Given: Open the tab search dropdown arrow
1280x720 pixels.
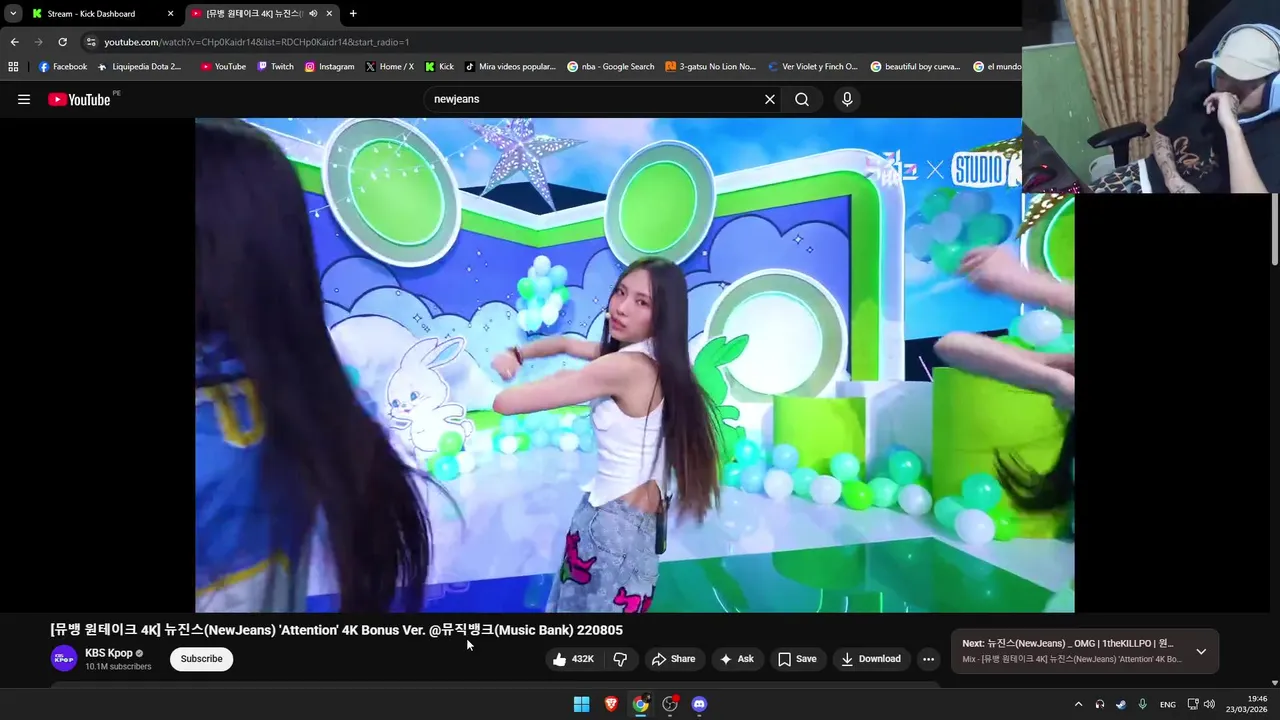Looking at the screenshot, I should click(13, 14).
